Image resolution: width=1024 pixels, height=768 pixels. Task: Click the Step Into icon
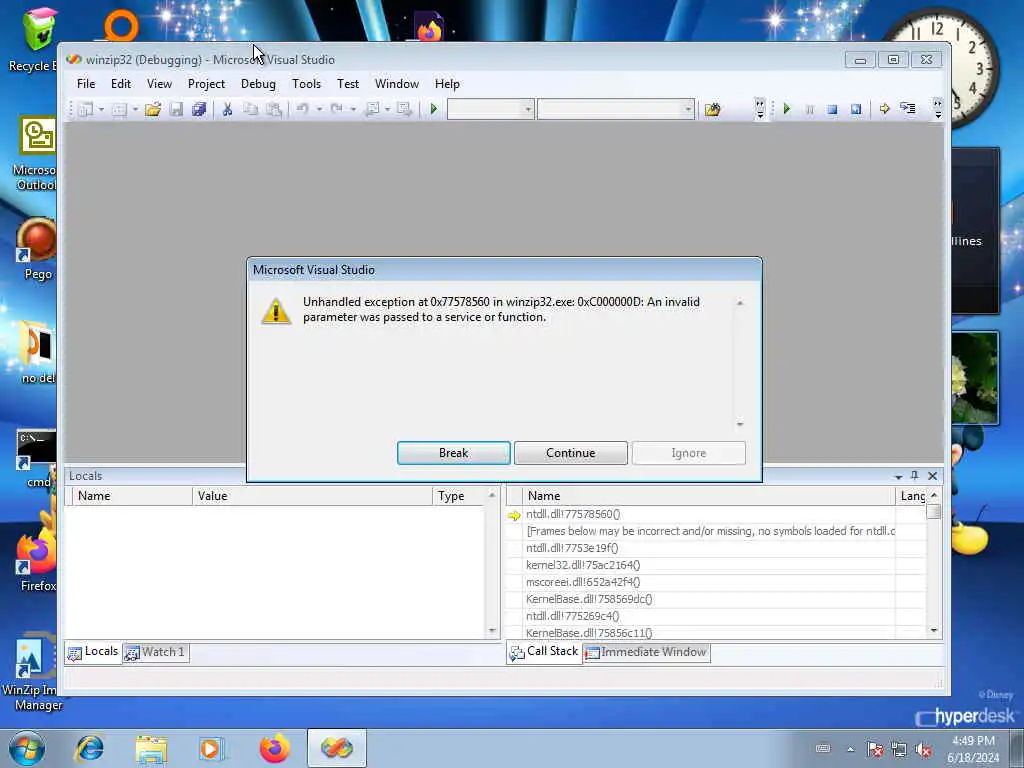908,109
